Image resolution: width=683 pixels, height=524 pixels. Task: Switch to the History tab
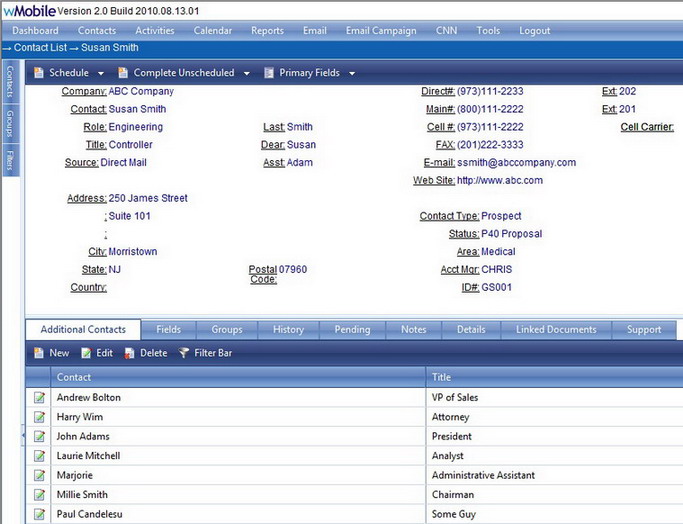coord(288,330)
